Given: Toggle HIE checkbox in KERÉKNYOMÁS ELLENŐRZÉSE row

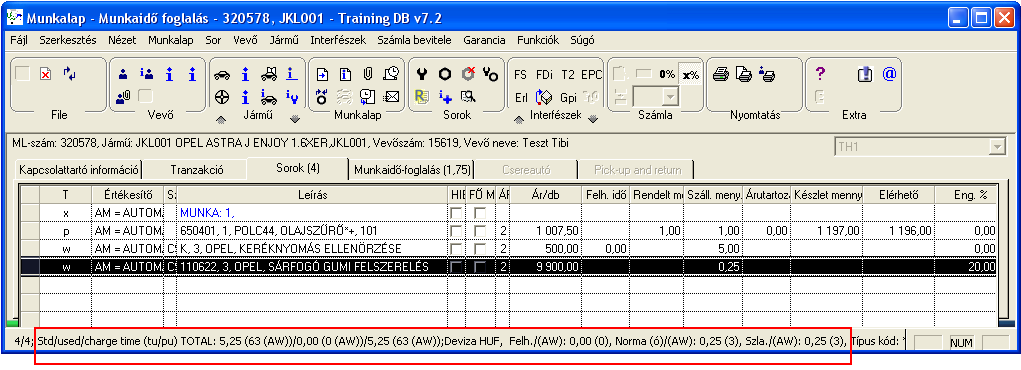Looking at the screenshot, I should point(456,249).
